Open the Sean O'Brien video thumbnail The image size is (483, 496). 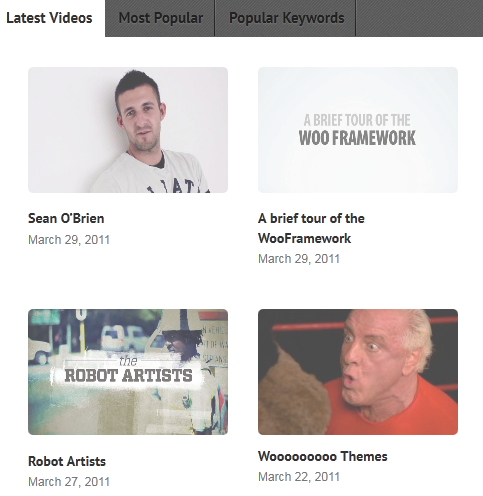tap(128, 130)
